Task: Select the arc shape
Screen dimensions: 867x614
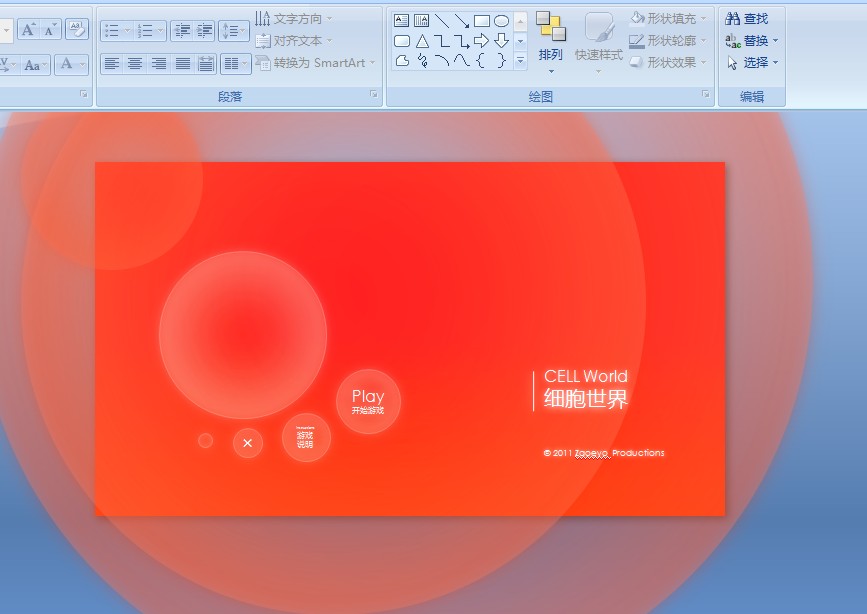Action: point(441,60)
